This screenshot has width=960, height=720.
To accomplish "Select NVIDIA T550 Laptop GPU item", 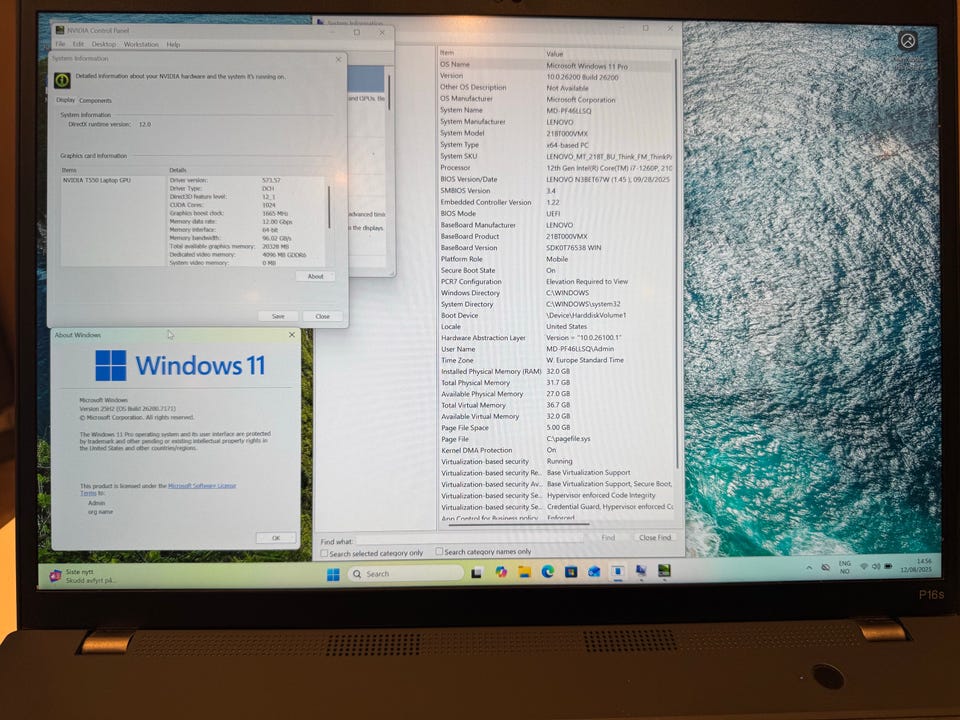I will coord(97,181).
